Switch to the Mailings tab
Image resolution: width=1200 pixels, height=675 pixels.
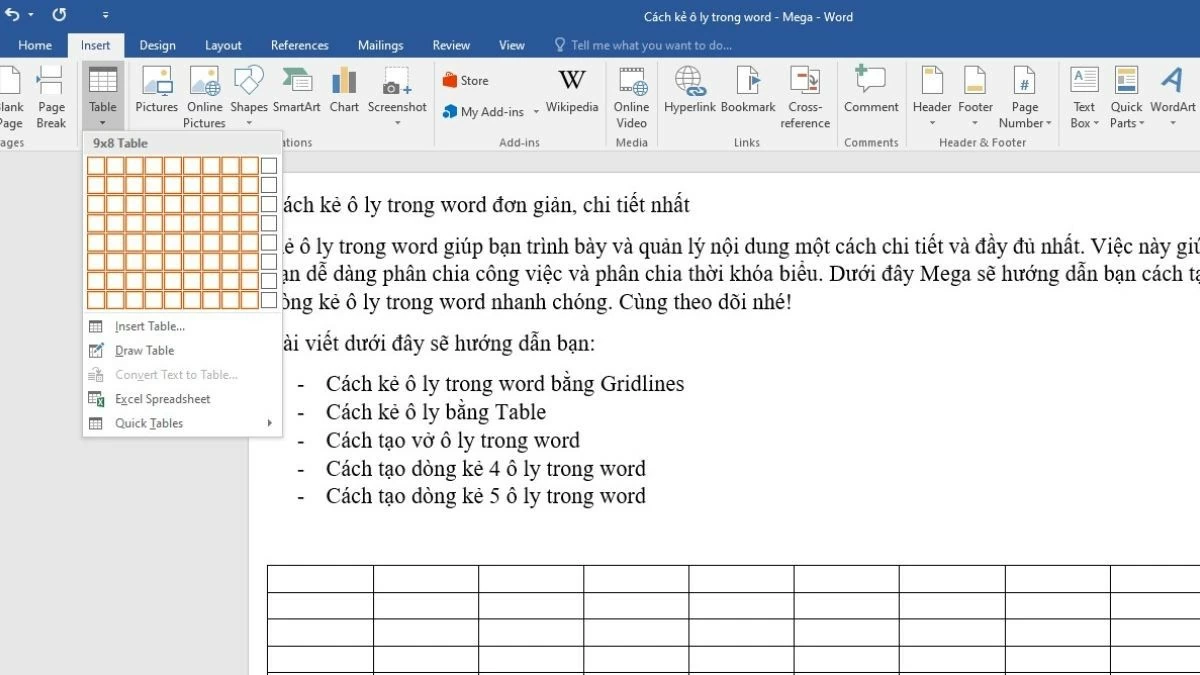pos(380,45)
